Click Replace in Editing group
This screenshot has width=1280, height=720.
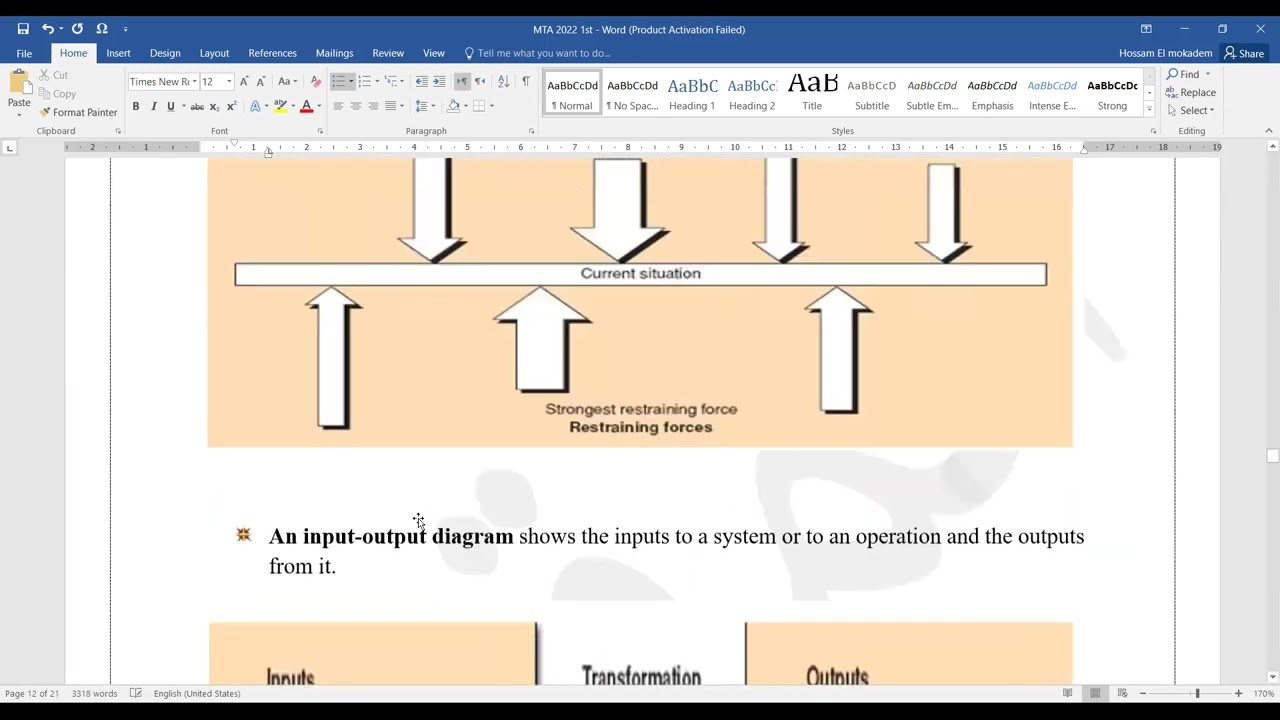[1190, 92]
